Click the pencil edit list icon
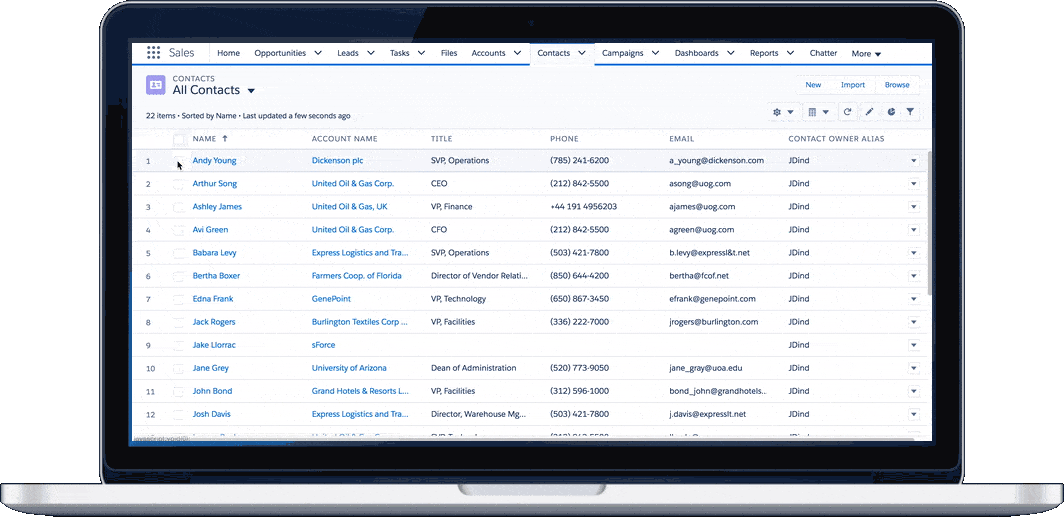Viewport: 1064px width, 517px height. click(869, 112)
